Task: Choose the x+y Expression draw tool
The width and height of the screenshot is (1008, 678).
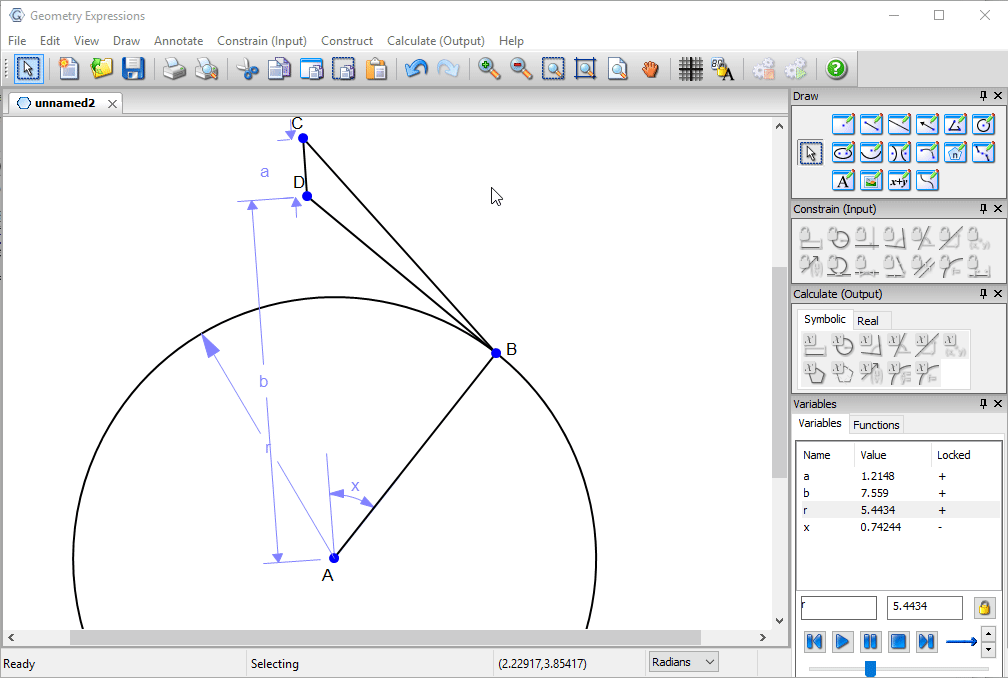Action: (899, 181)
